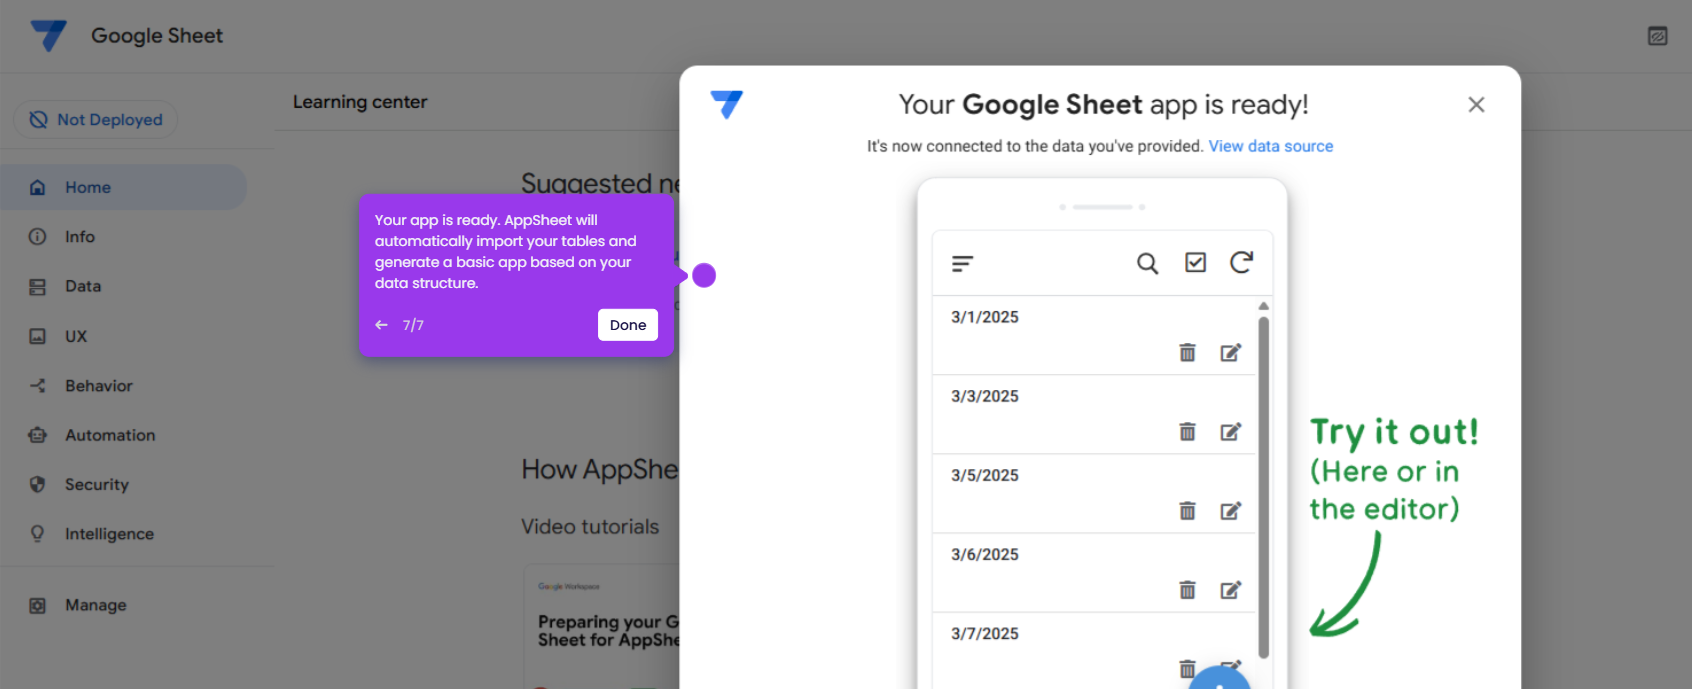
Task: Click the sync refresh icon in preview
Action: [x=1241, y=262]
